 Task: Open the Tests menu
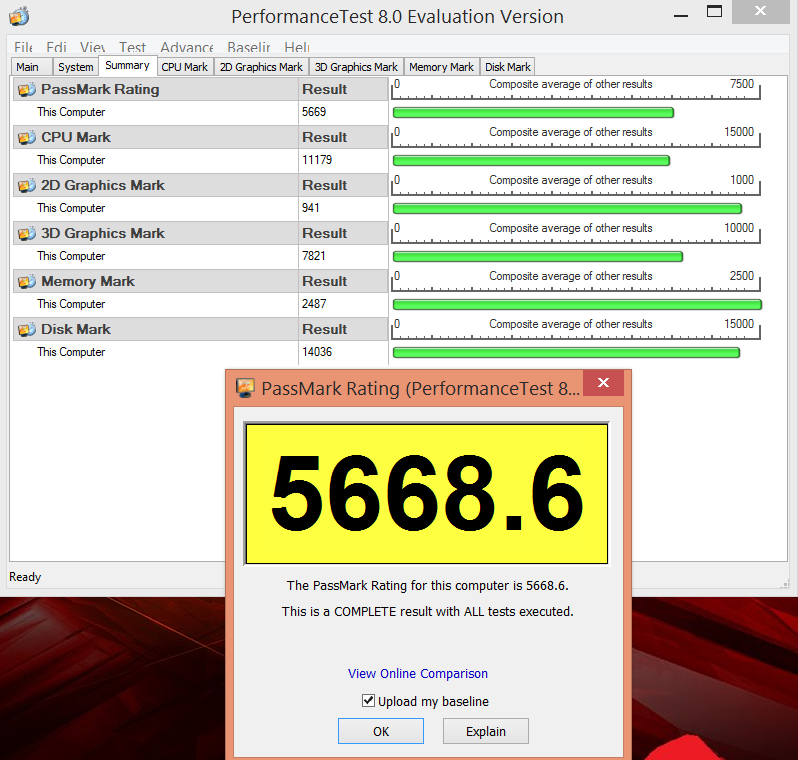pos(132,47)
